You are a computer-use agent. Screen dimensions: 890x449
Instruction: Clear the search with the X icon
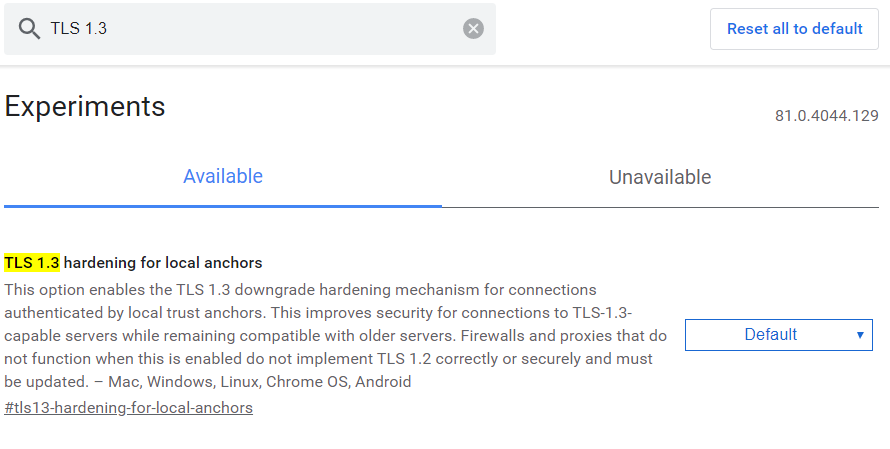pyautogui.click(x=473, y=29)
